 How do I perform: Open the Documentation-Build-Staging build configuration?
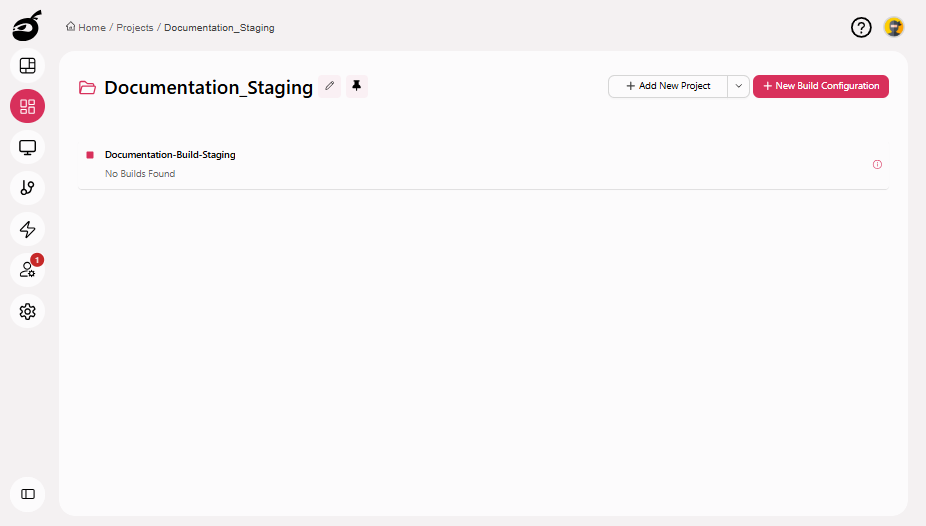[170, 155]
